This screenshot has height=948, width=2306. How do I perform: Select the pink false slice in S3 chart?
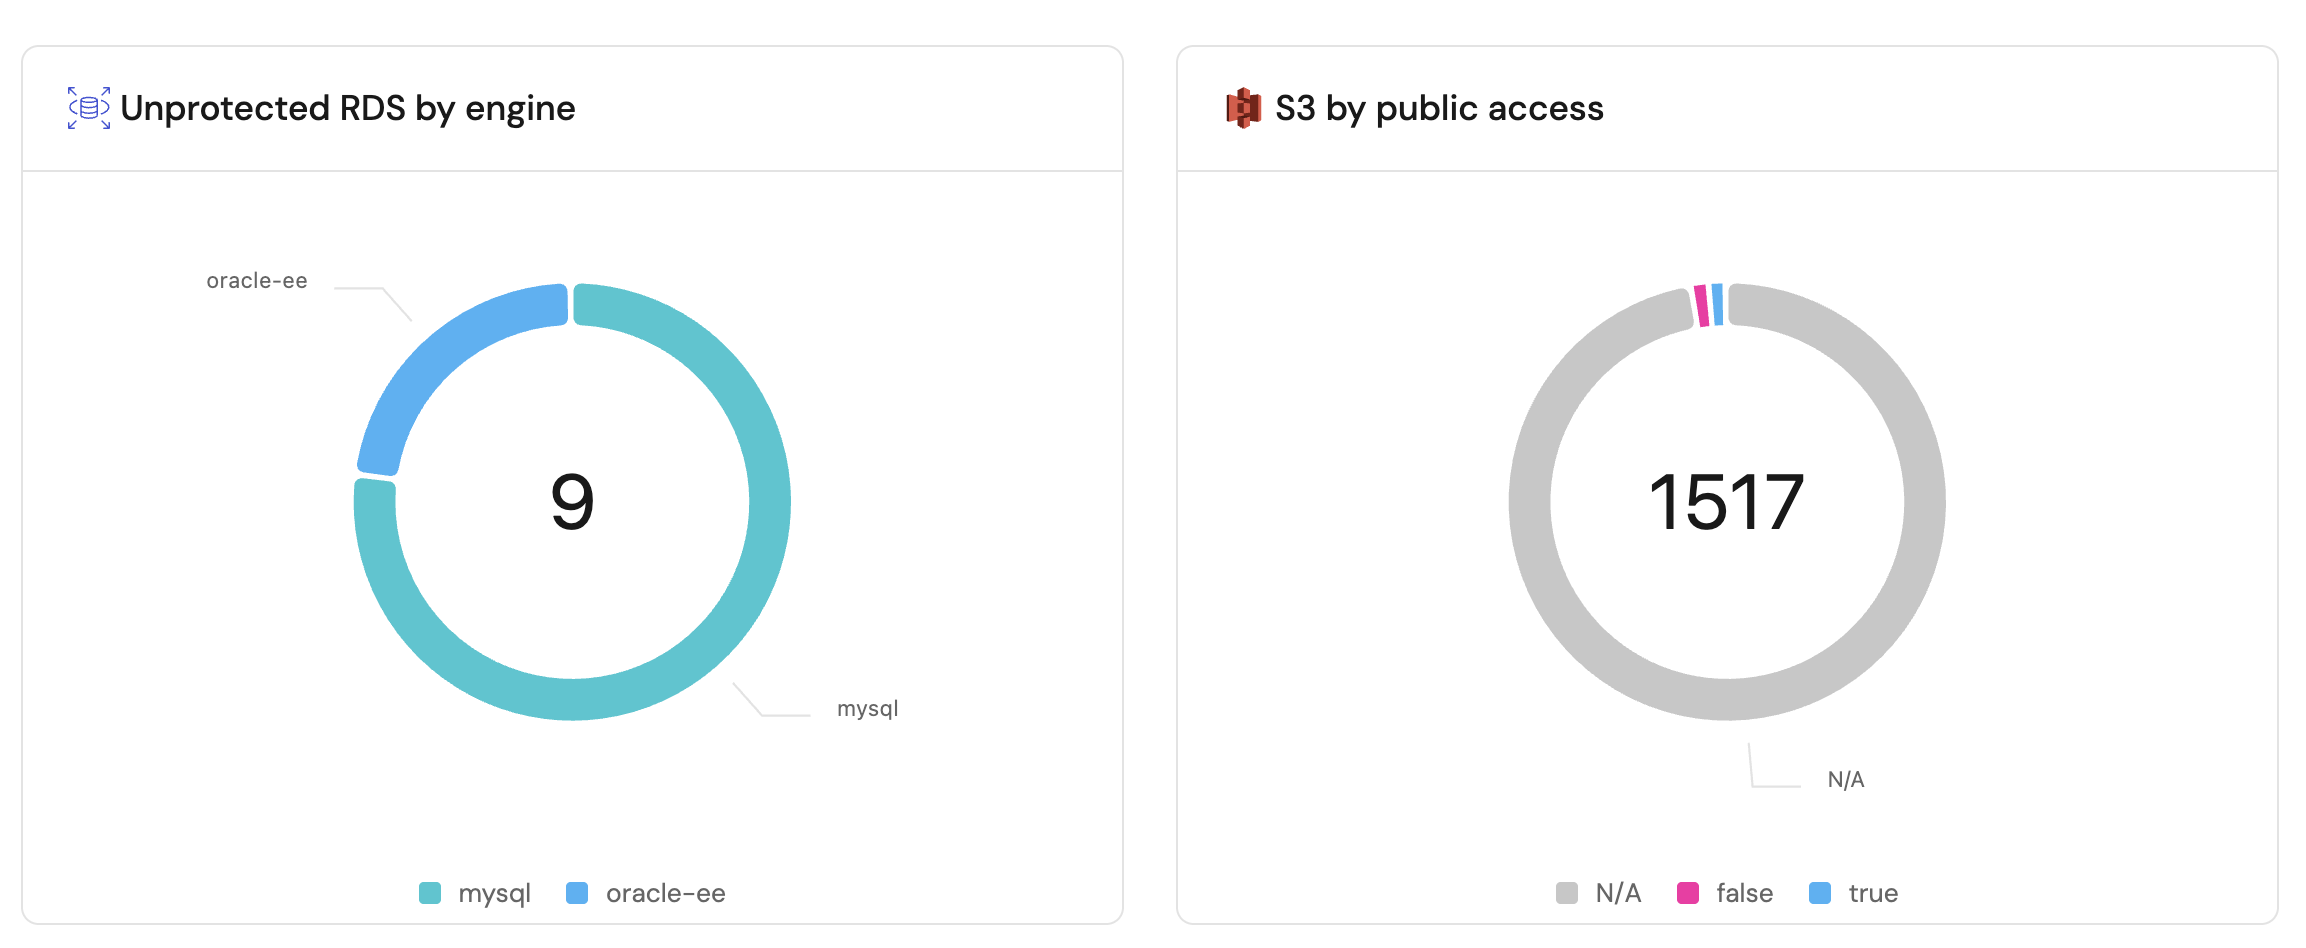coord(1701,306)
